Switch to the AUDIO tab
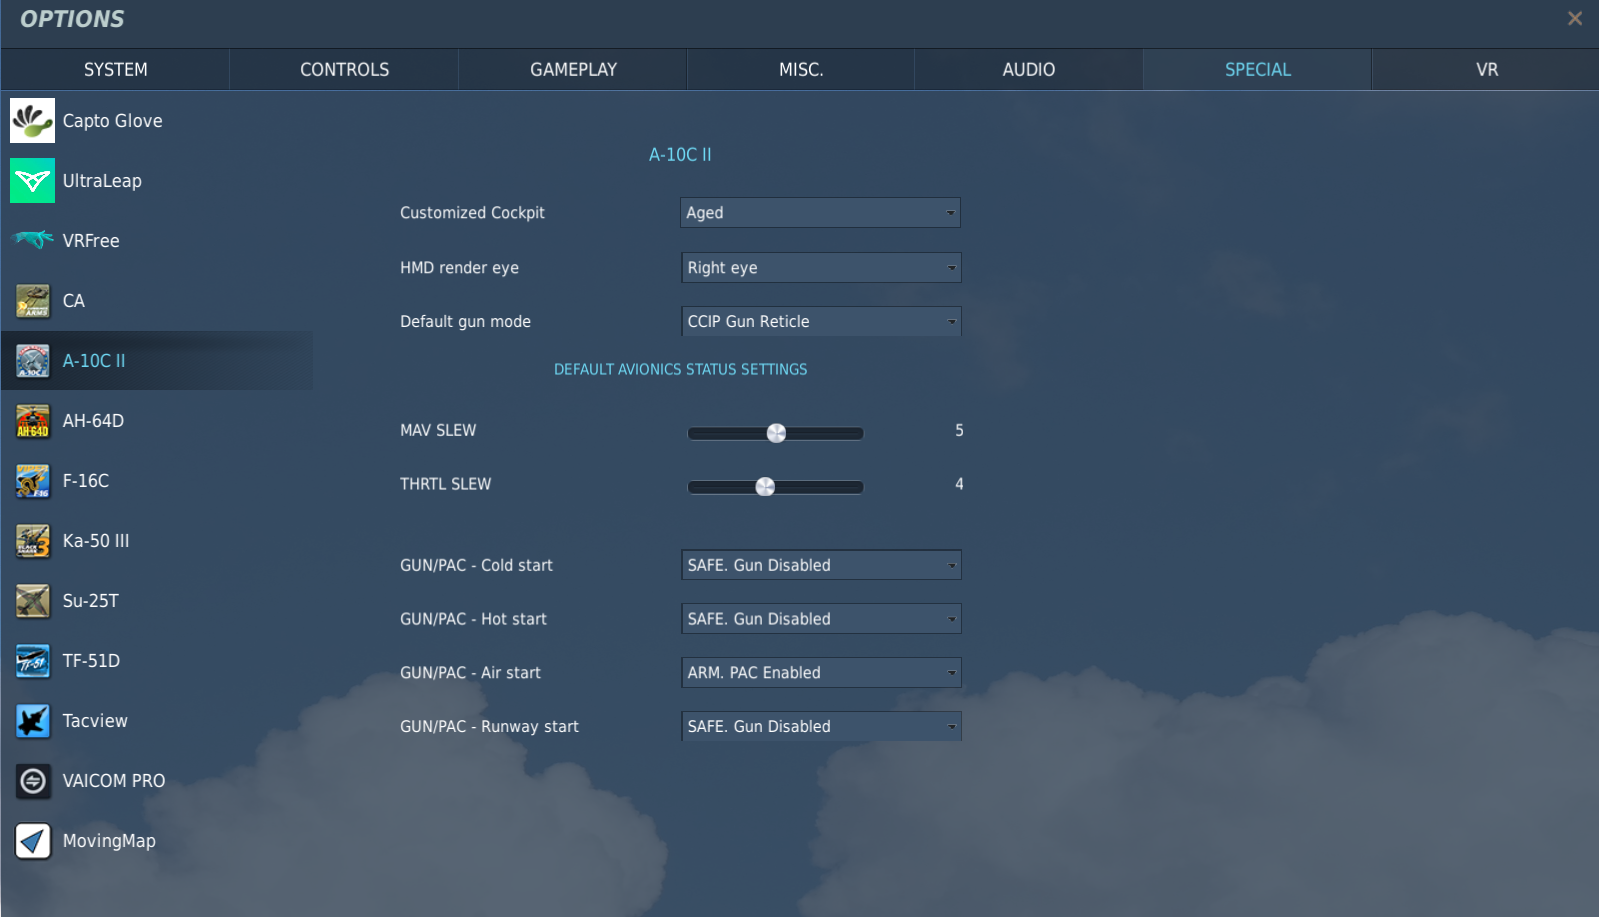Viewport: 1599px width, 917px height. [x=1029, y=70]
